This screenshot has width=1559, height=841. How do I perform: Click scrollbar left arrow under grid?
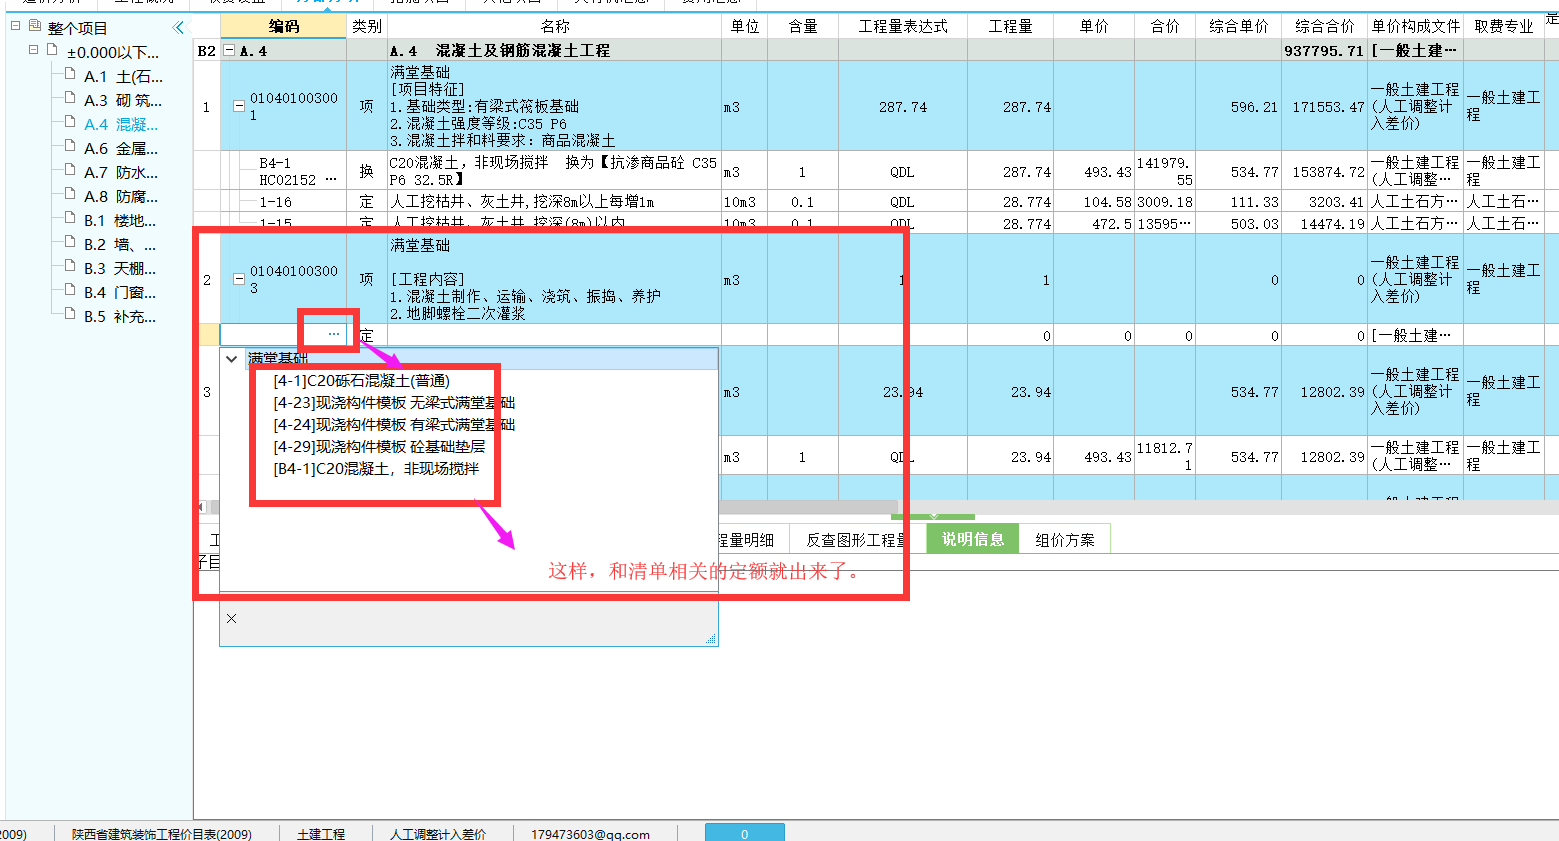202,507
